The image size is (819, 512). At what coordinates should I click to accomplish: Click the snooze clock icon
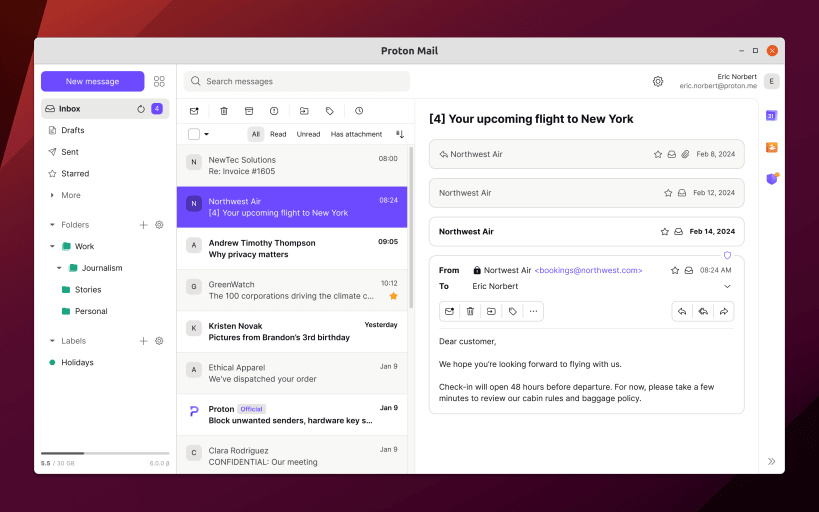point(359,111)
